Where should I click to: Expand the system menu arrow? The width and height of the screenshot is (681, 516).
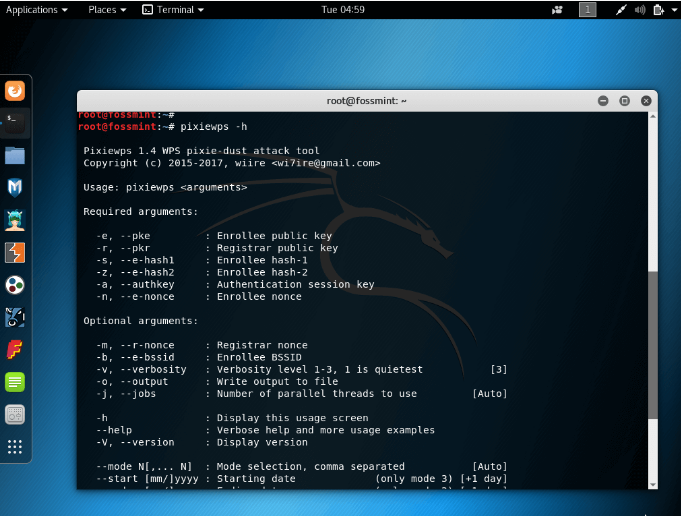click(x=674, y=10)
